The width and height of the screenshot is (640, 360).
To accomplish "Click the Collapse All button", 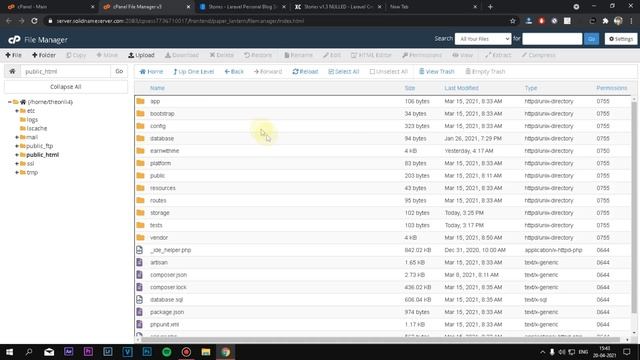I will [x=66, y=87].
